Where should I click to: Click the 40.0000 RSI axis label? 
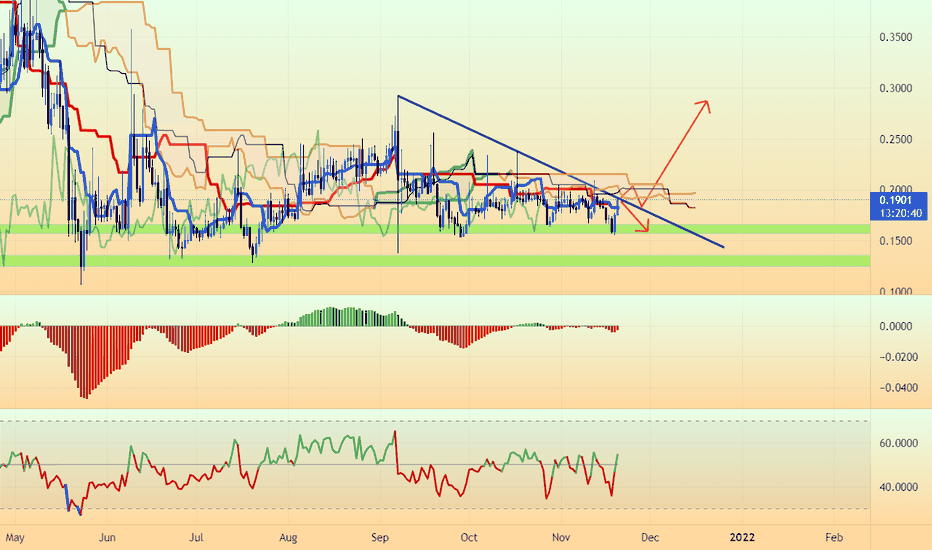tap(898, 487)
